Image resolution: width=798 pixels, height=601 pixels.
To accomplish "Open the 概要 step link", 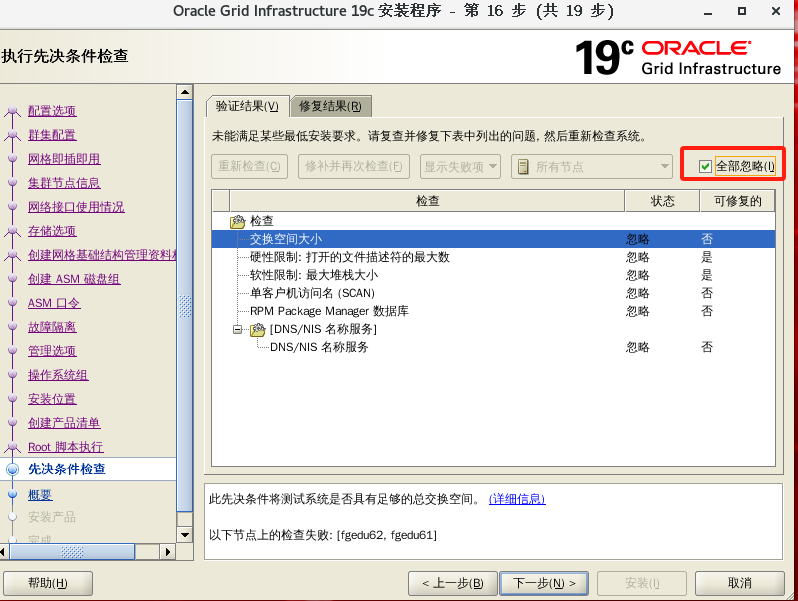I will [x=40, y=495].
